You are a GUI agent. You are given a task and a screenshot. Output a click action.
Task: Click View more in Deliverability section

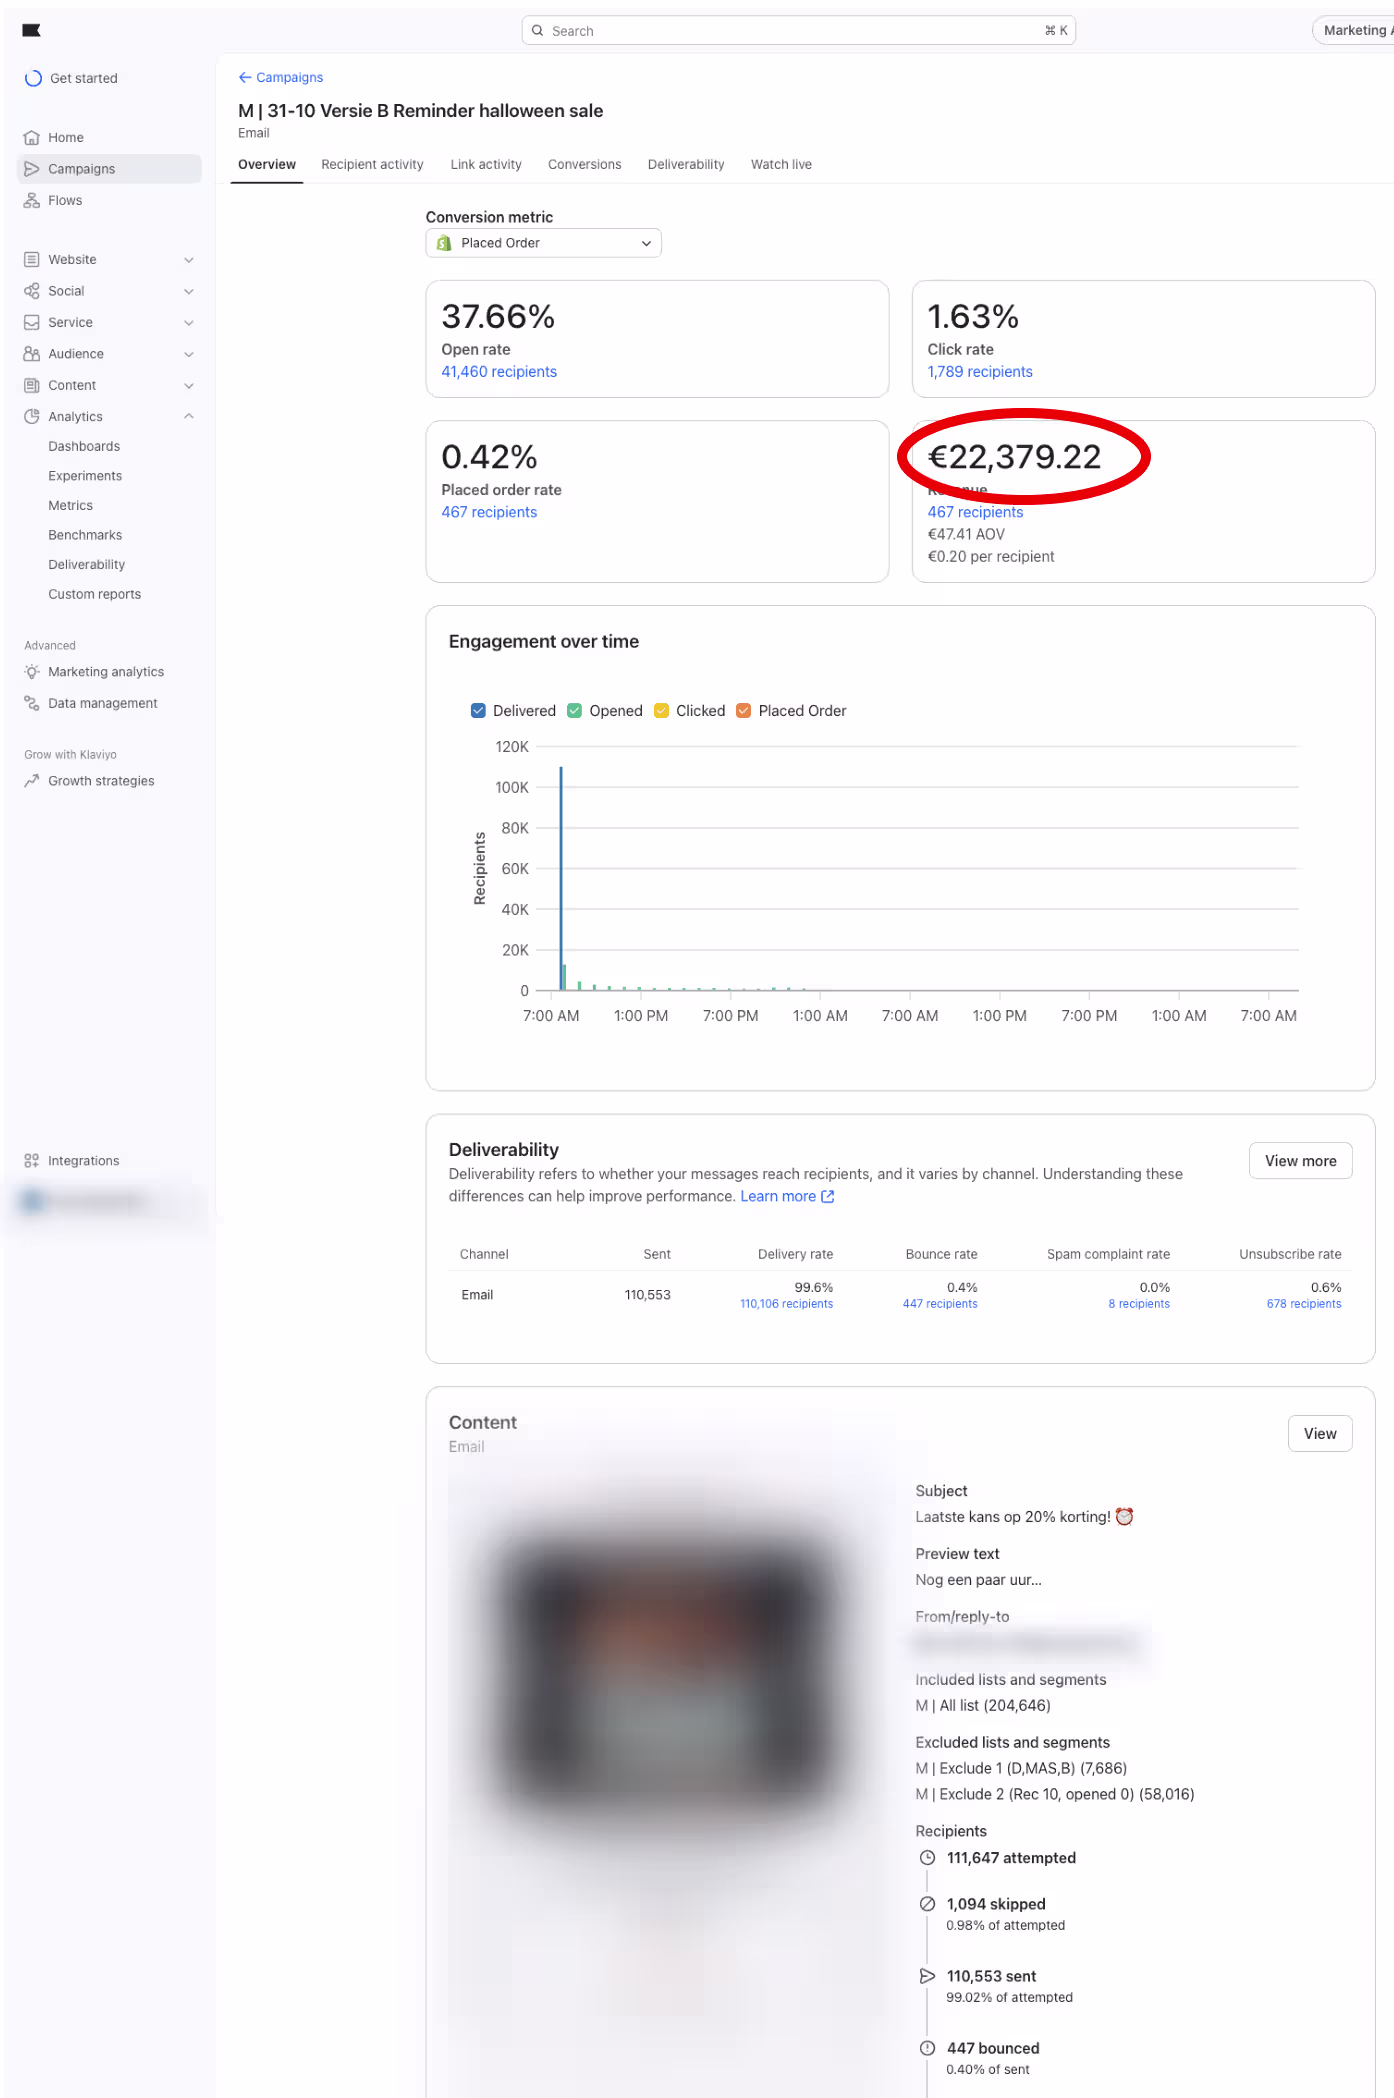click(x=1301, y=1161)
